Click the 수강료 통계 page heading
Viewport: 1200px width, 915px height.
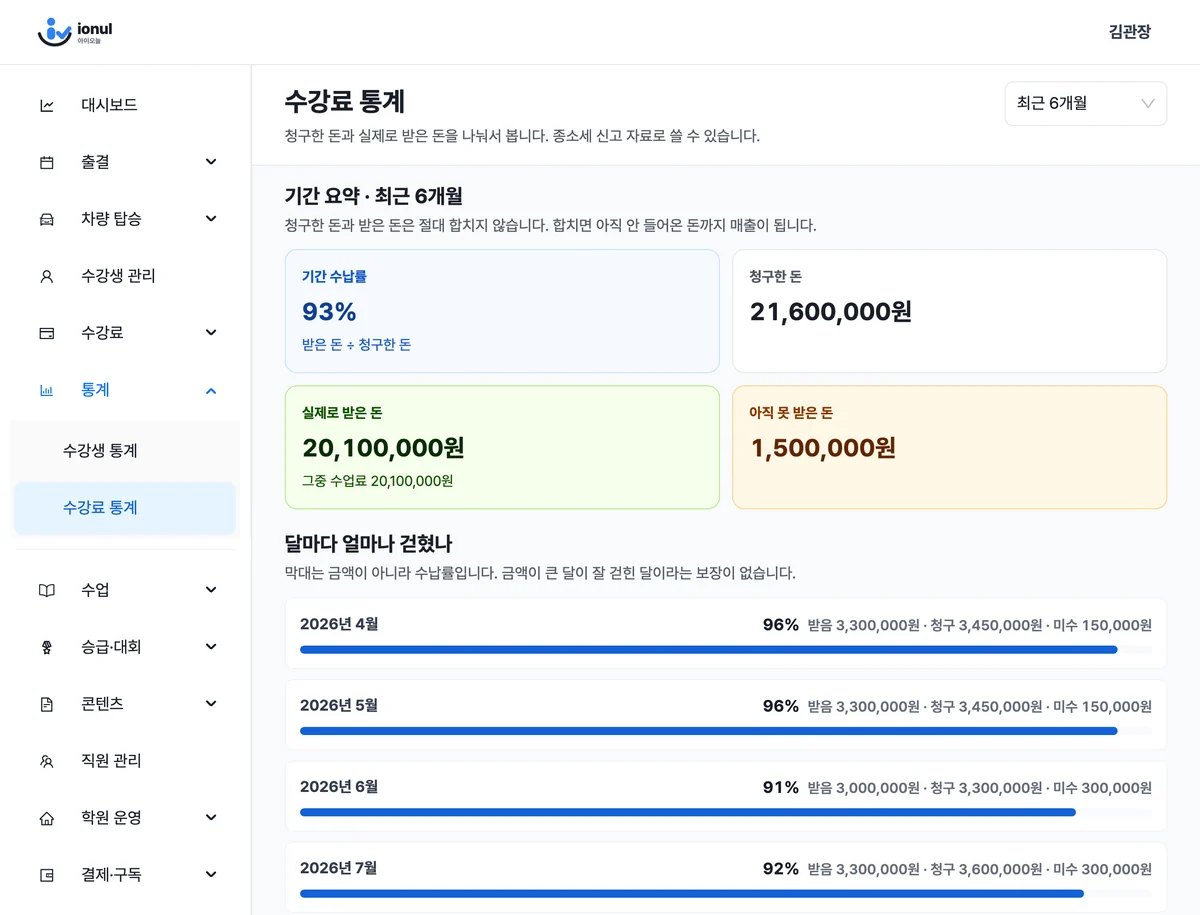[x=345, y=101]
